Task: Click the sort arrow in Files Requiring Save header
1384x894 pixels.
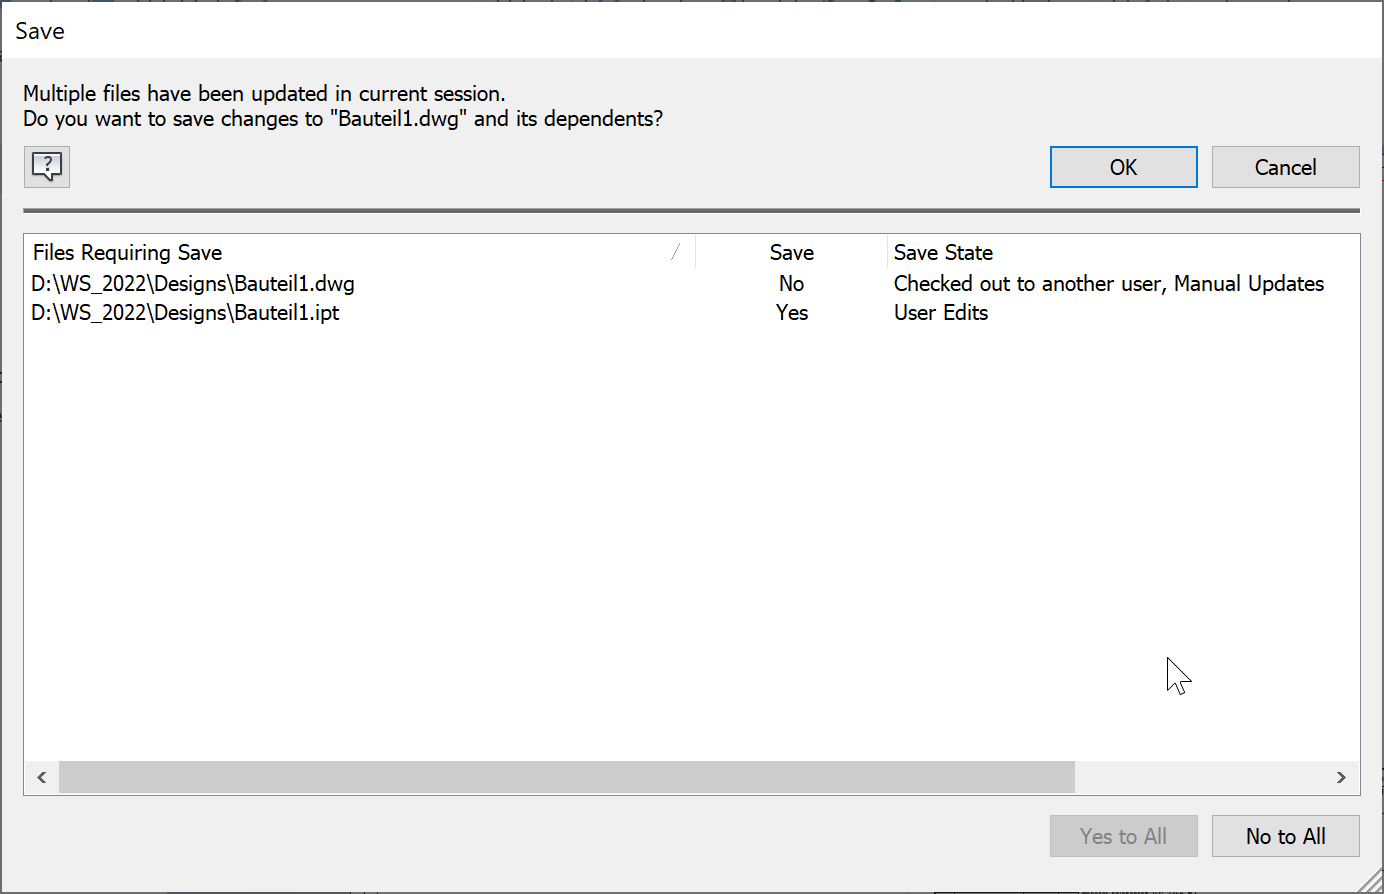Action: [x=676, y=252]
